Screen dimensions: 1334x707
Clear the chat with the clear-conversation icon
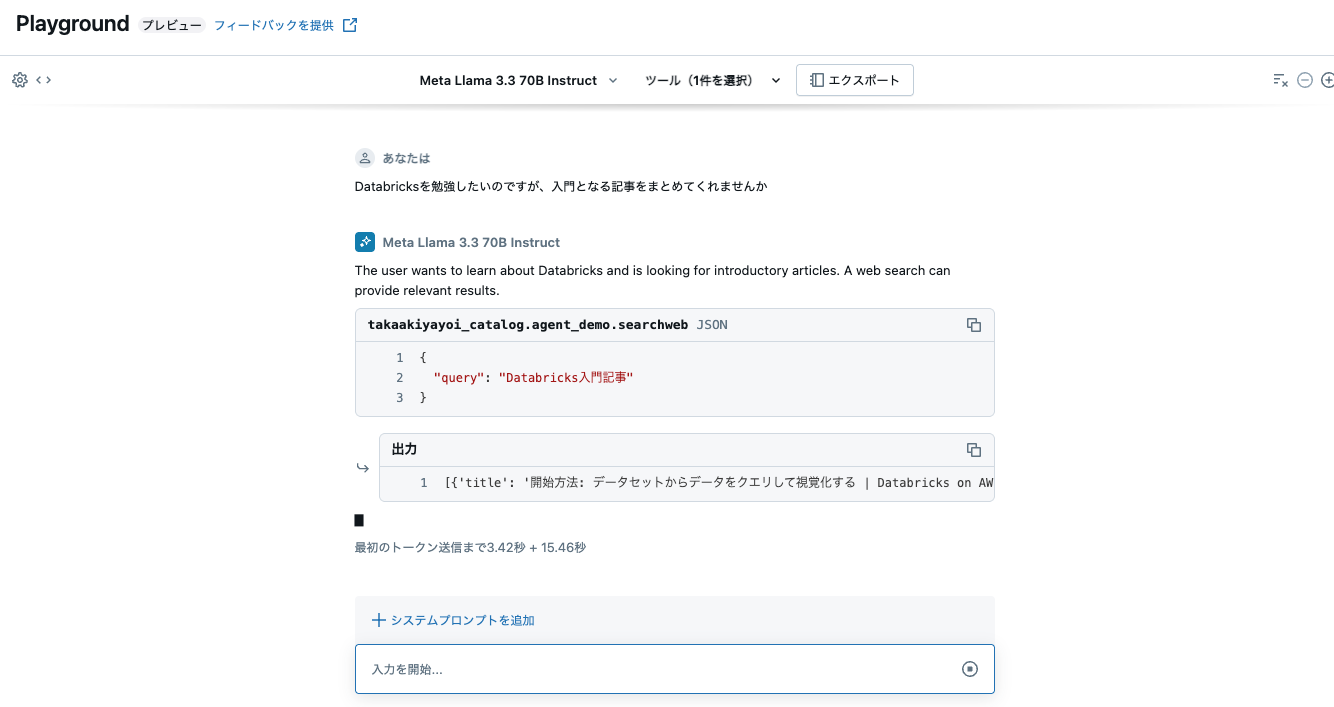(x=1280, y=79)
